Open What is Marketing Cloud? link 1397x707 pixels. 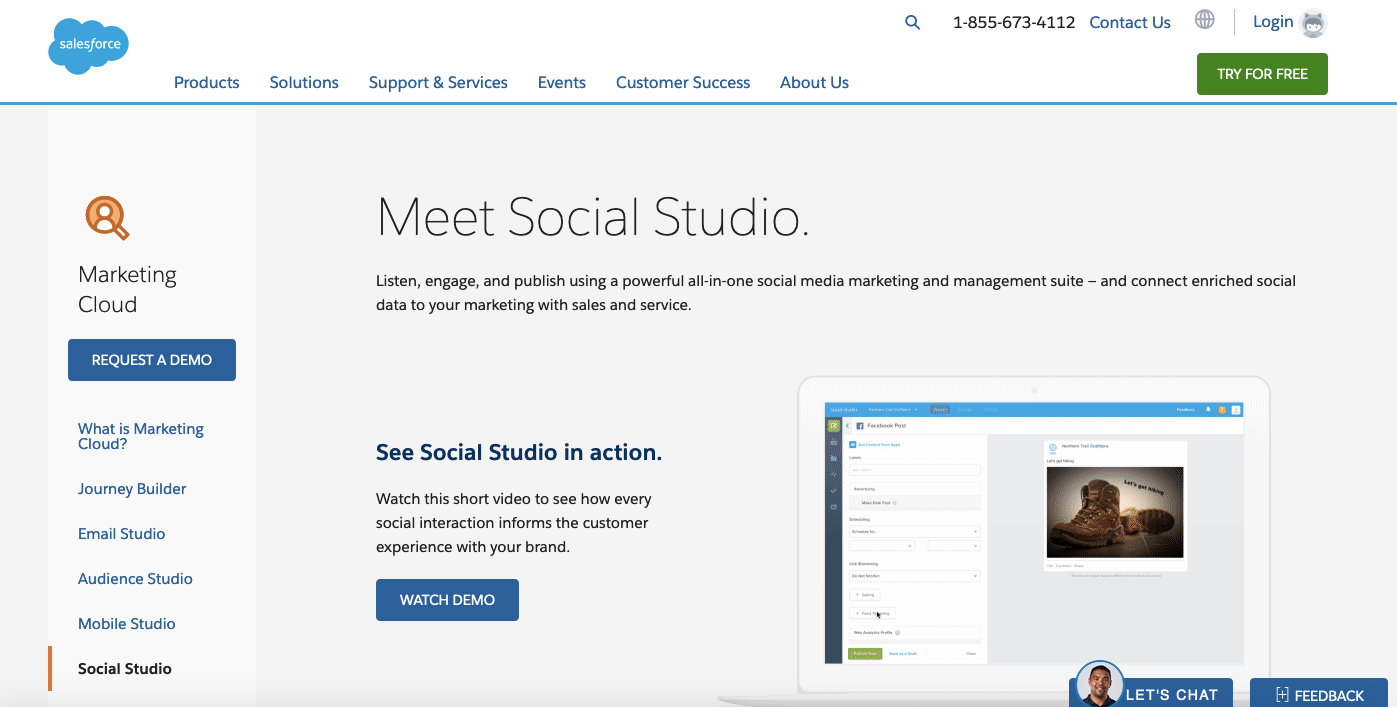[x=141, y=436]
